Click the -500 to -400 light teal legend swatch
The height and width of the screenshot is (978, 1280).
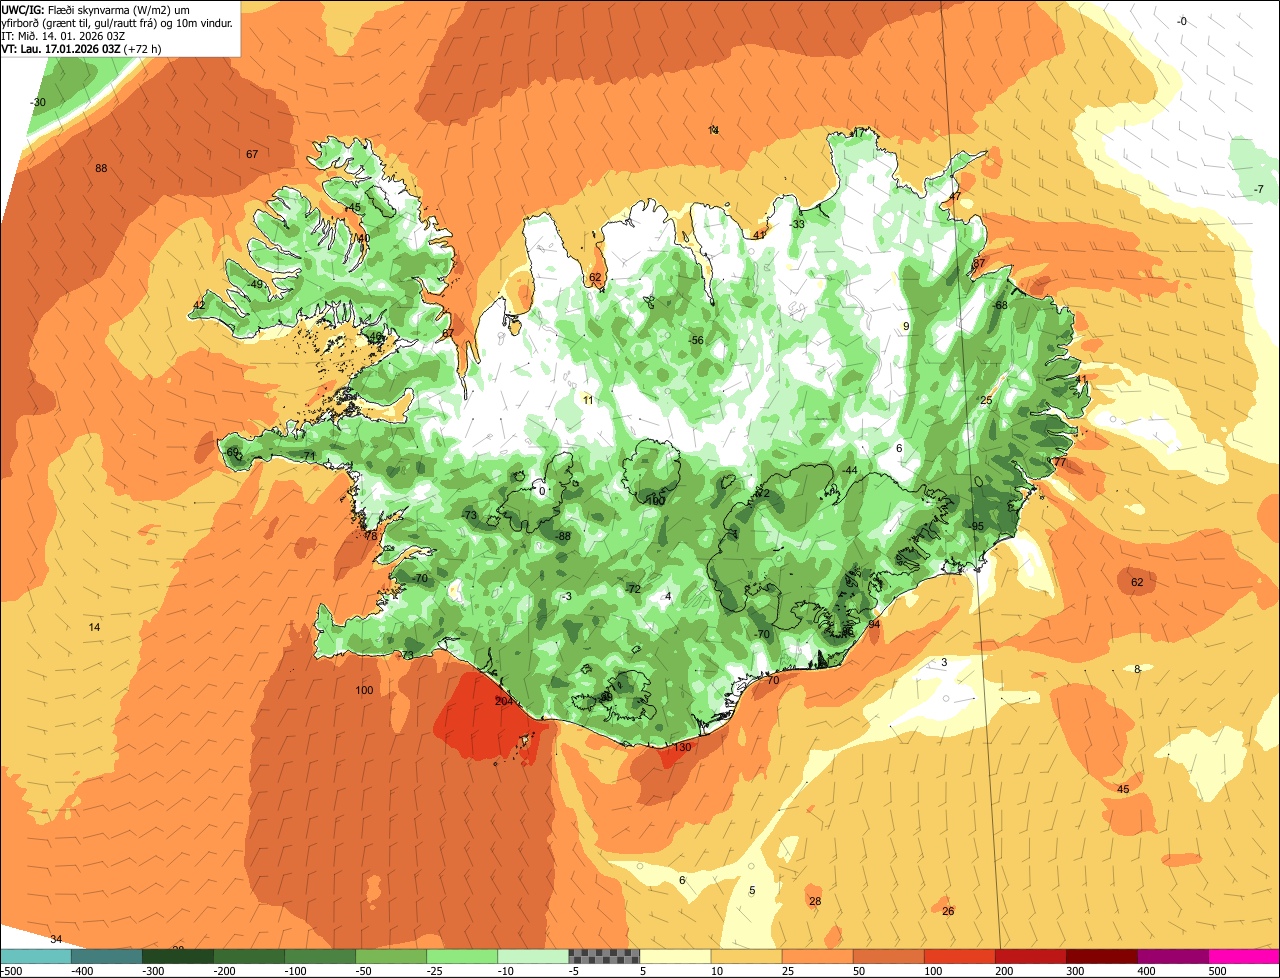tap(36, 955)
